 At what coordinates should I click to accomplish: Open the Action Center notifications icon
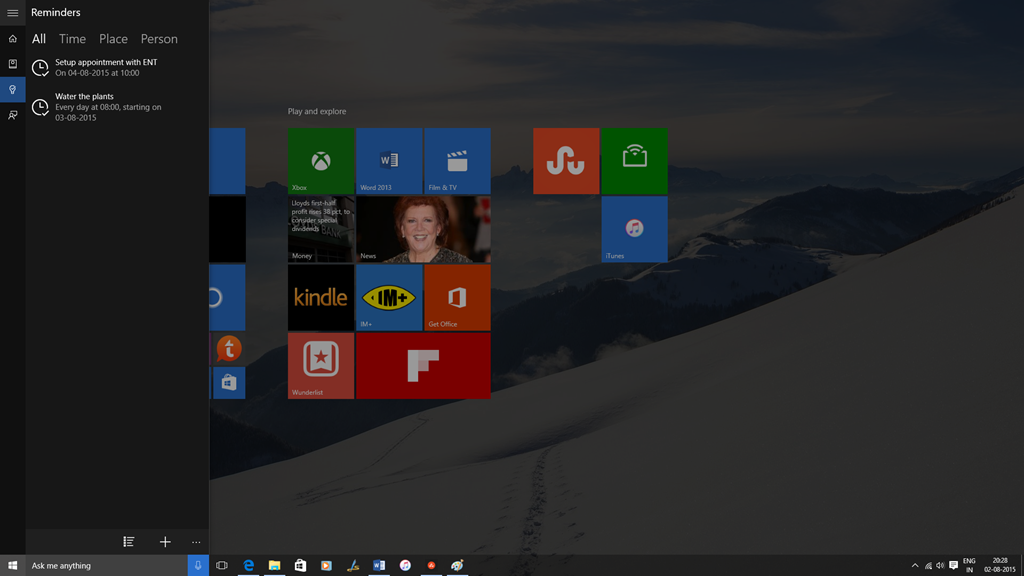953,566
